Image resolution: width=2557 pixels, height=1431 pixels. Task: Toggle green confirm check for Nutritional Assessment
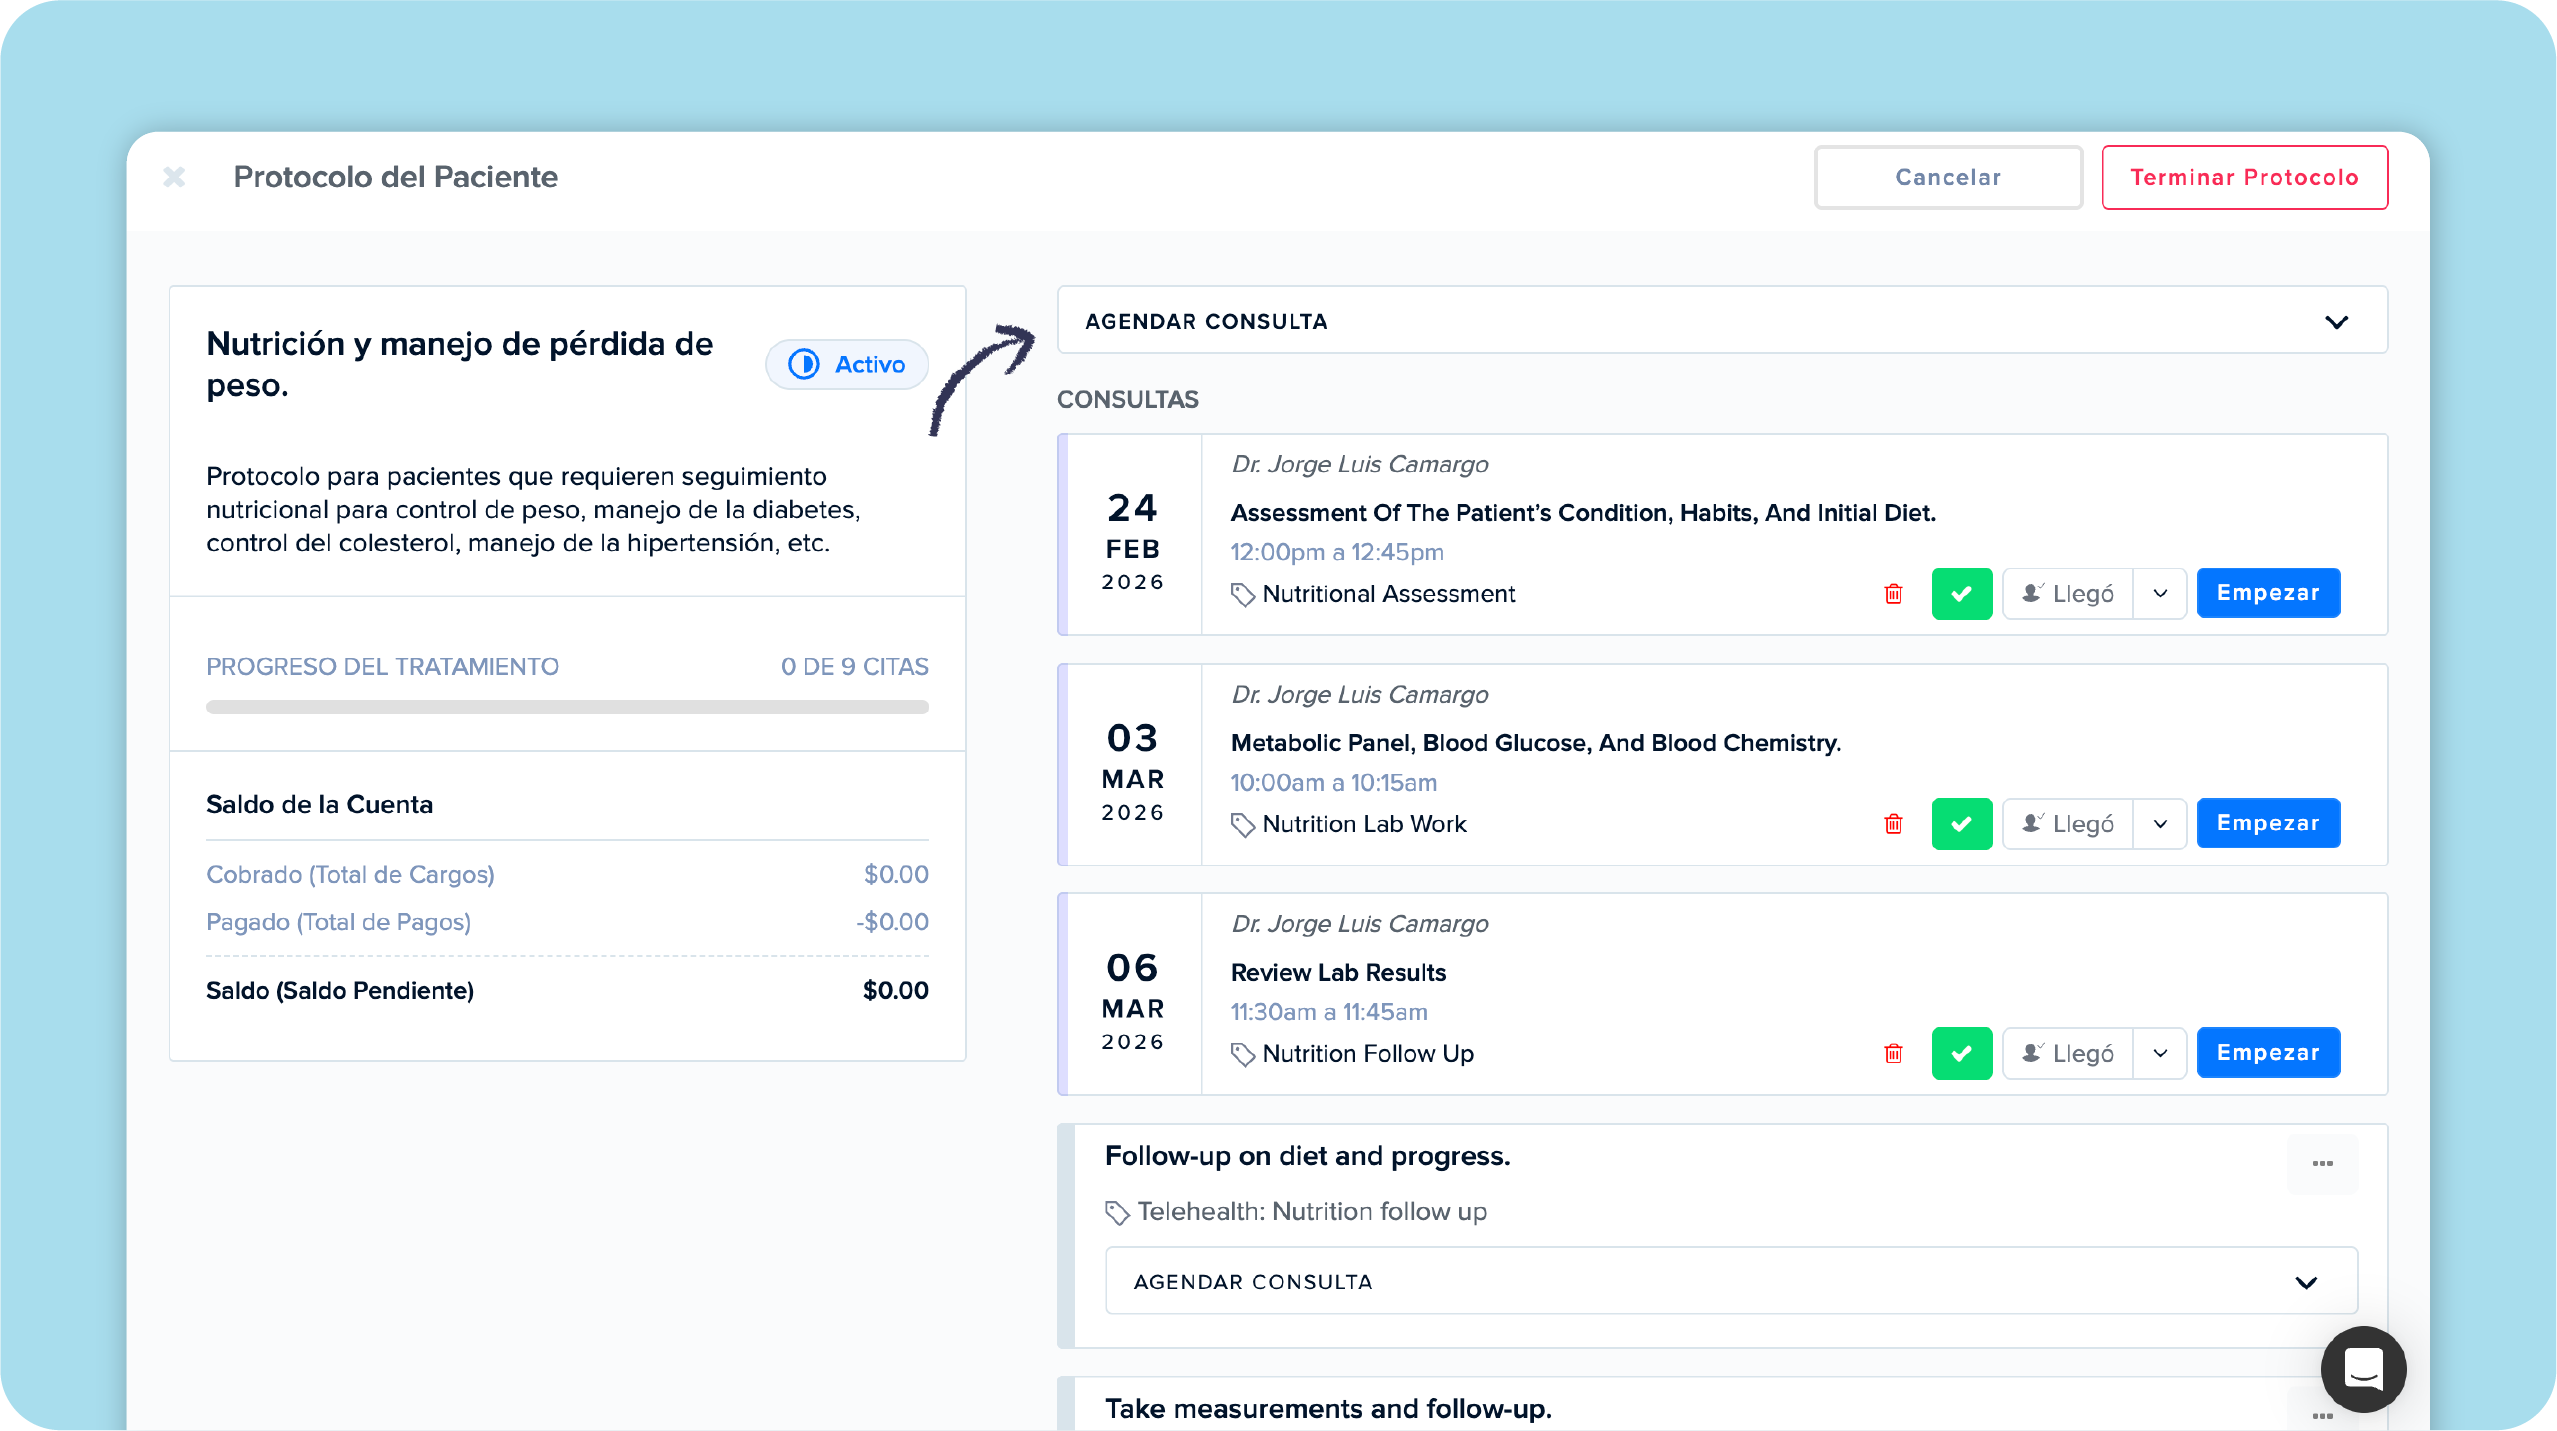pos(1961,594)
